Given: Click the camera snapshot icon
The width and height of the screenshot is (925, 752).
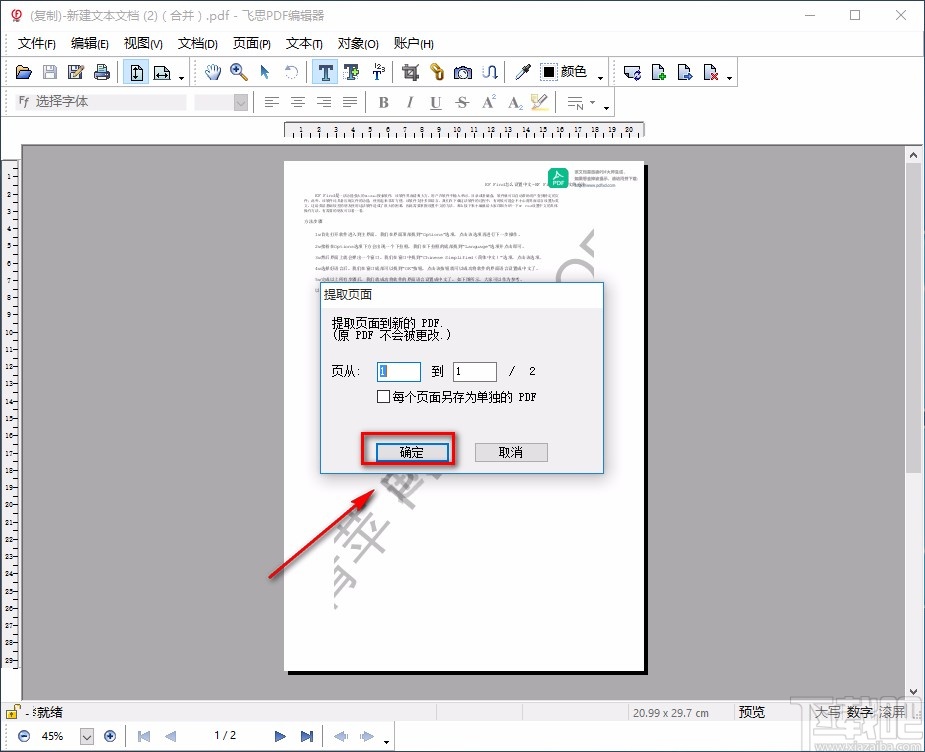Looking at the screenshot, I should tap(463, 72).
